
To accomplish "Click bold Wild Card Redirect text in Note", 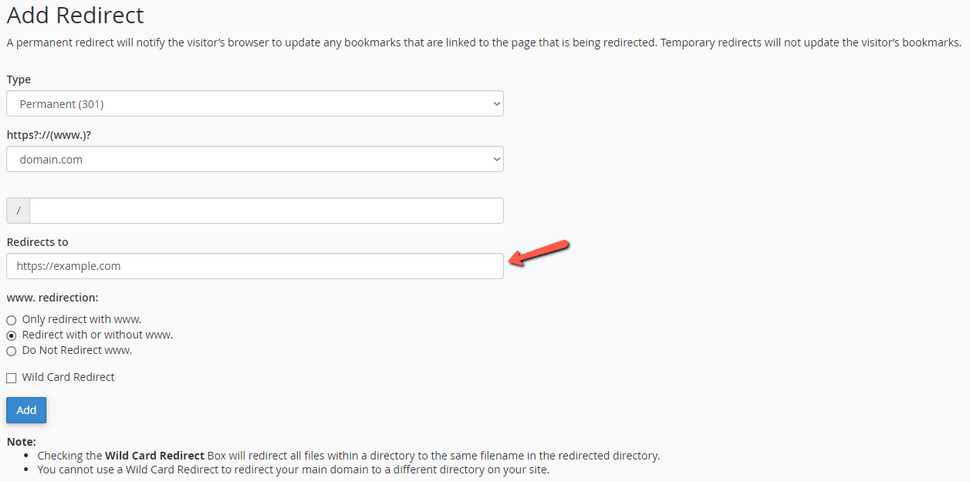I will coord(154,456).
